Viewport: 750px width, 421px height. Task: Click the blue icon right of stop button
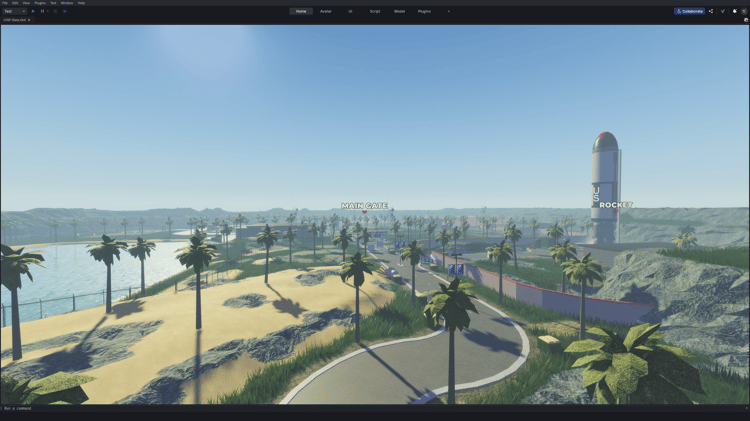[65, 11]
